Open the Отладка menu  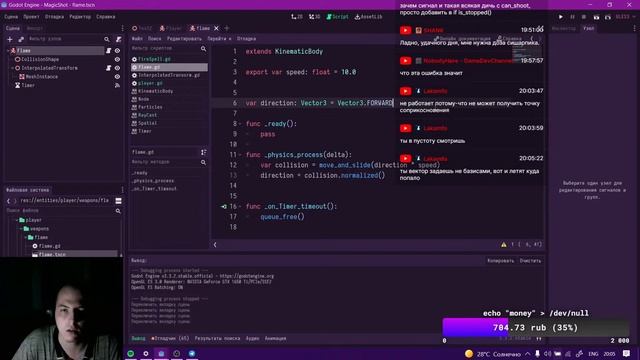tap(54, 17)
